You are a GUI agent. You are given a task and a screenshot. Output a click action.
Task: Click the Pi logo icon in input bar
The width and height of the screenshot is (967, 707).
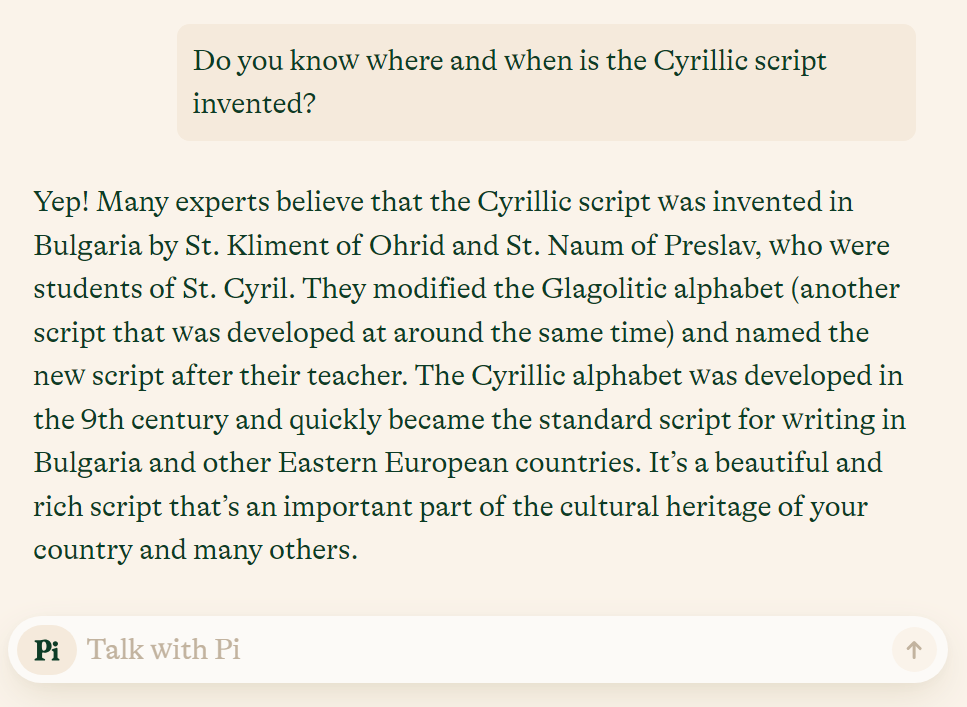47,650
